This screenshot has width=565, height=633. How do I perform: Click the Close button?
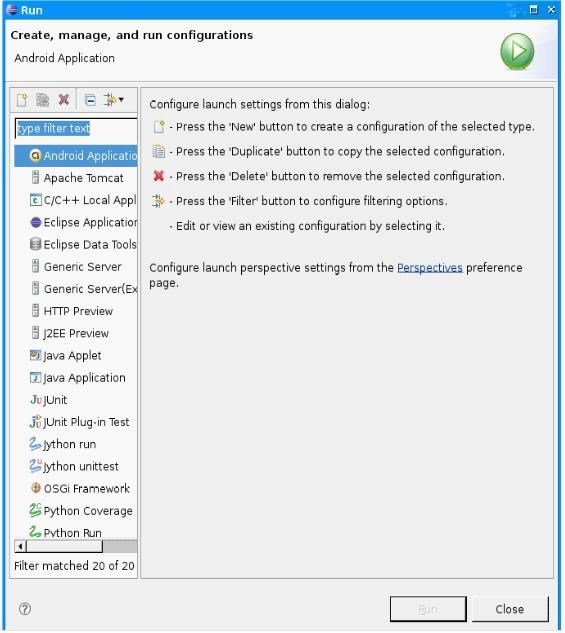click(510, 610)
